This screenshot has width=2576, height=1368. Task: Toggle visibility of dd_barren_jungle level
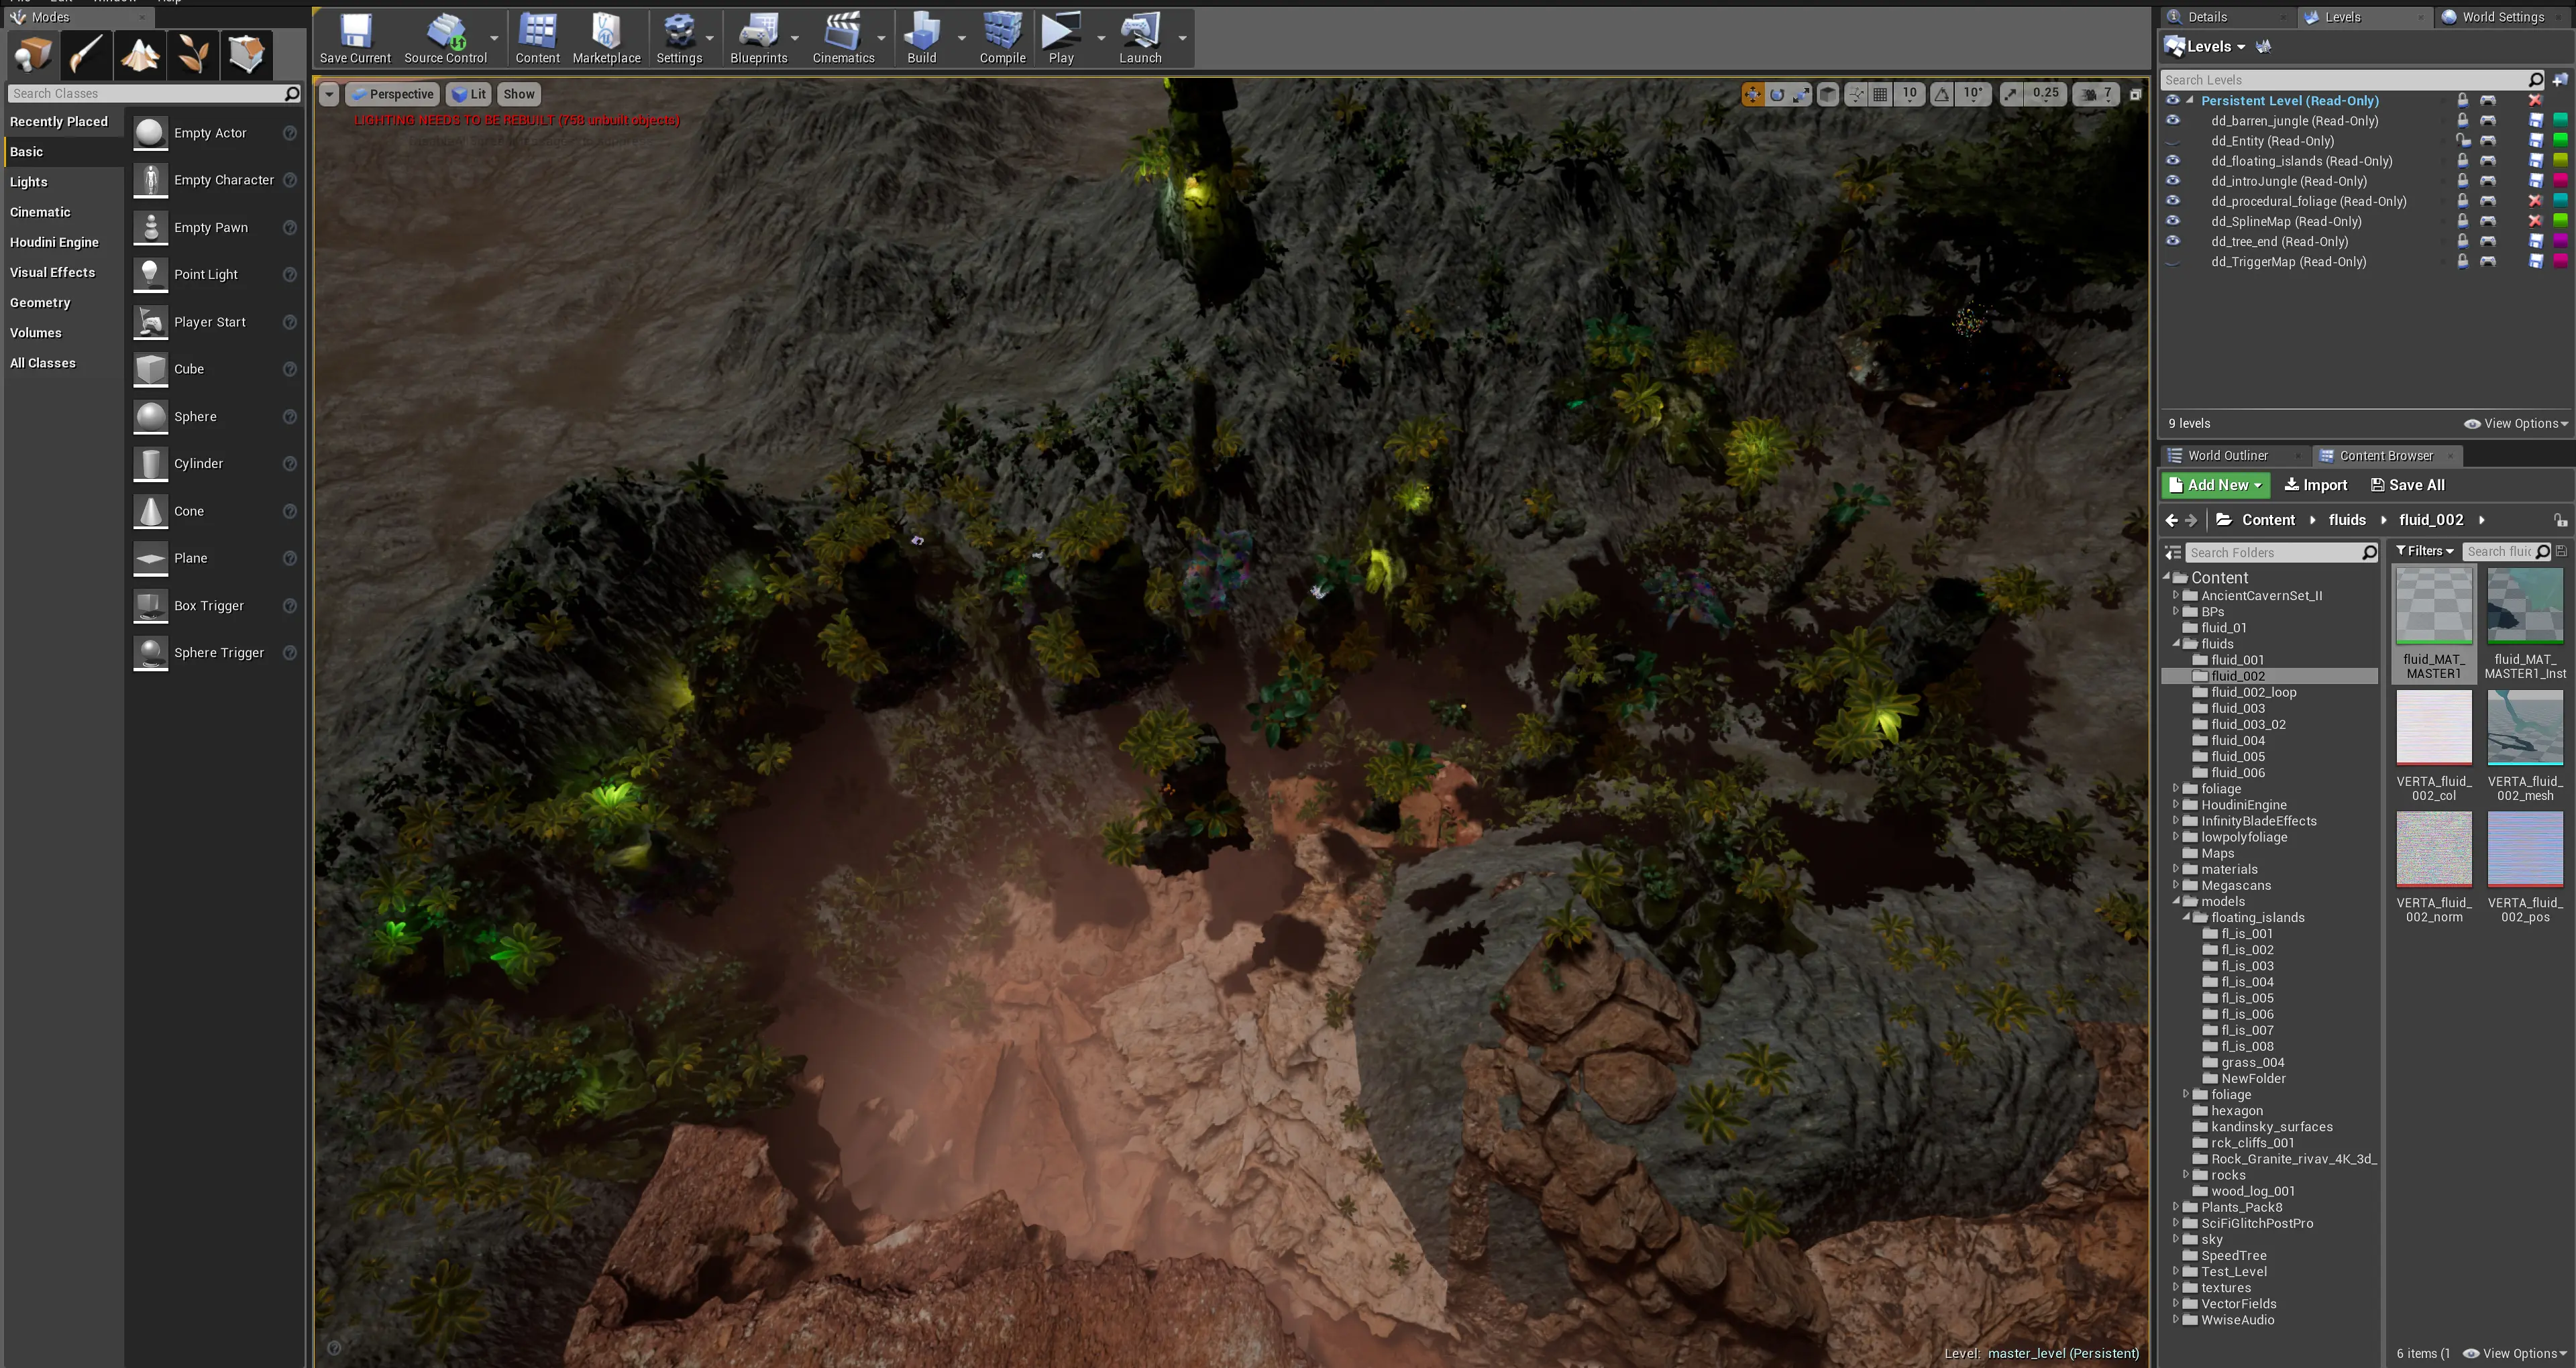[x=2172, y=120]
